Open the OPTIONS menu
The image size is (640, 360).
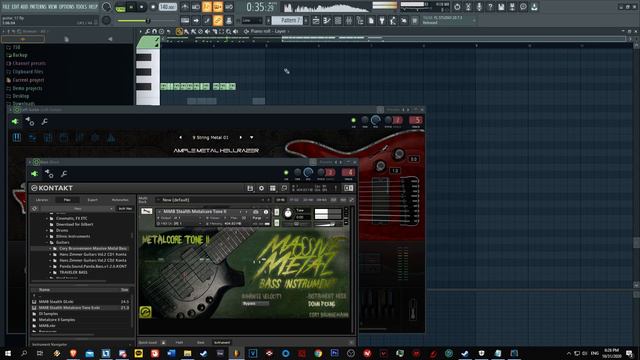click(67, 7)
